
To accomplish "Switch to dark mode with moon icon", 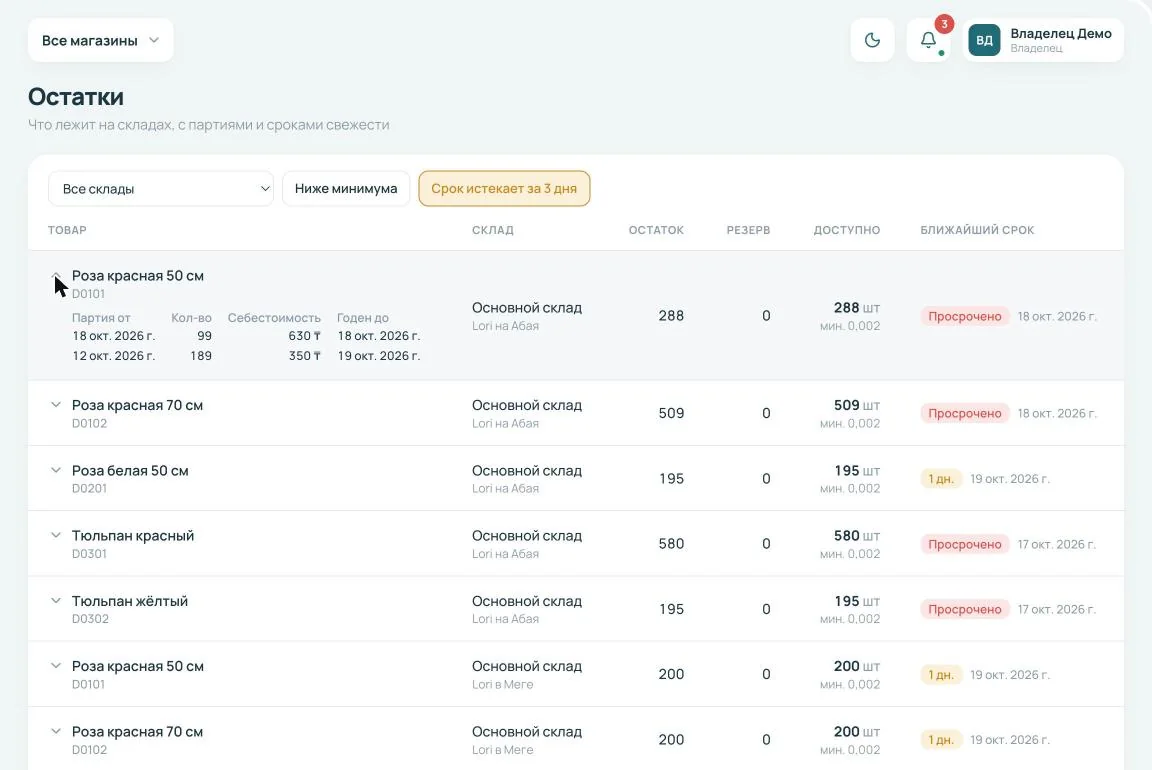I will click(872, 40).
